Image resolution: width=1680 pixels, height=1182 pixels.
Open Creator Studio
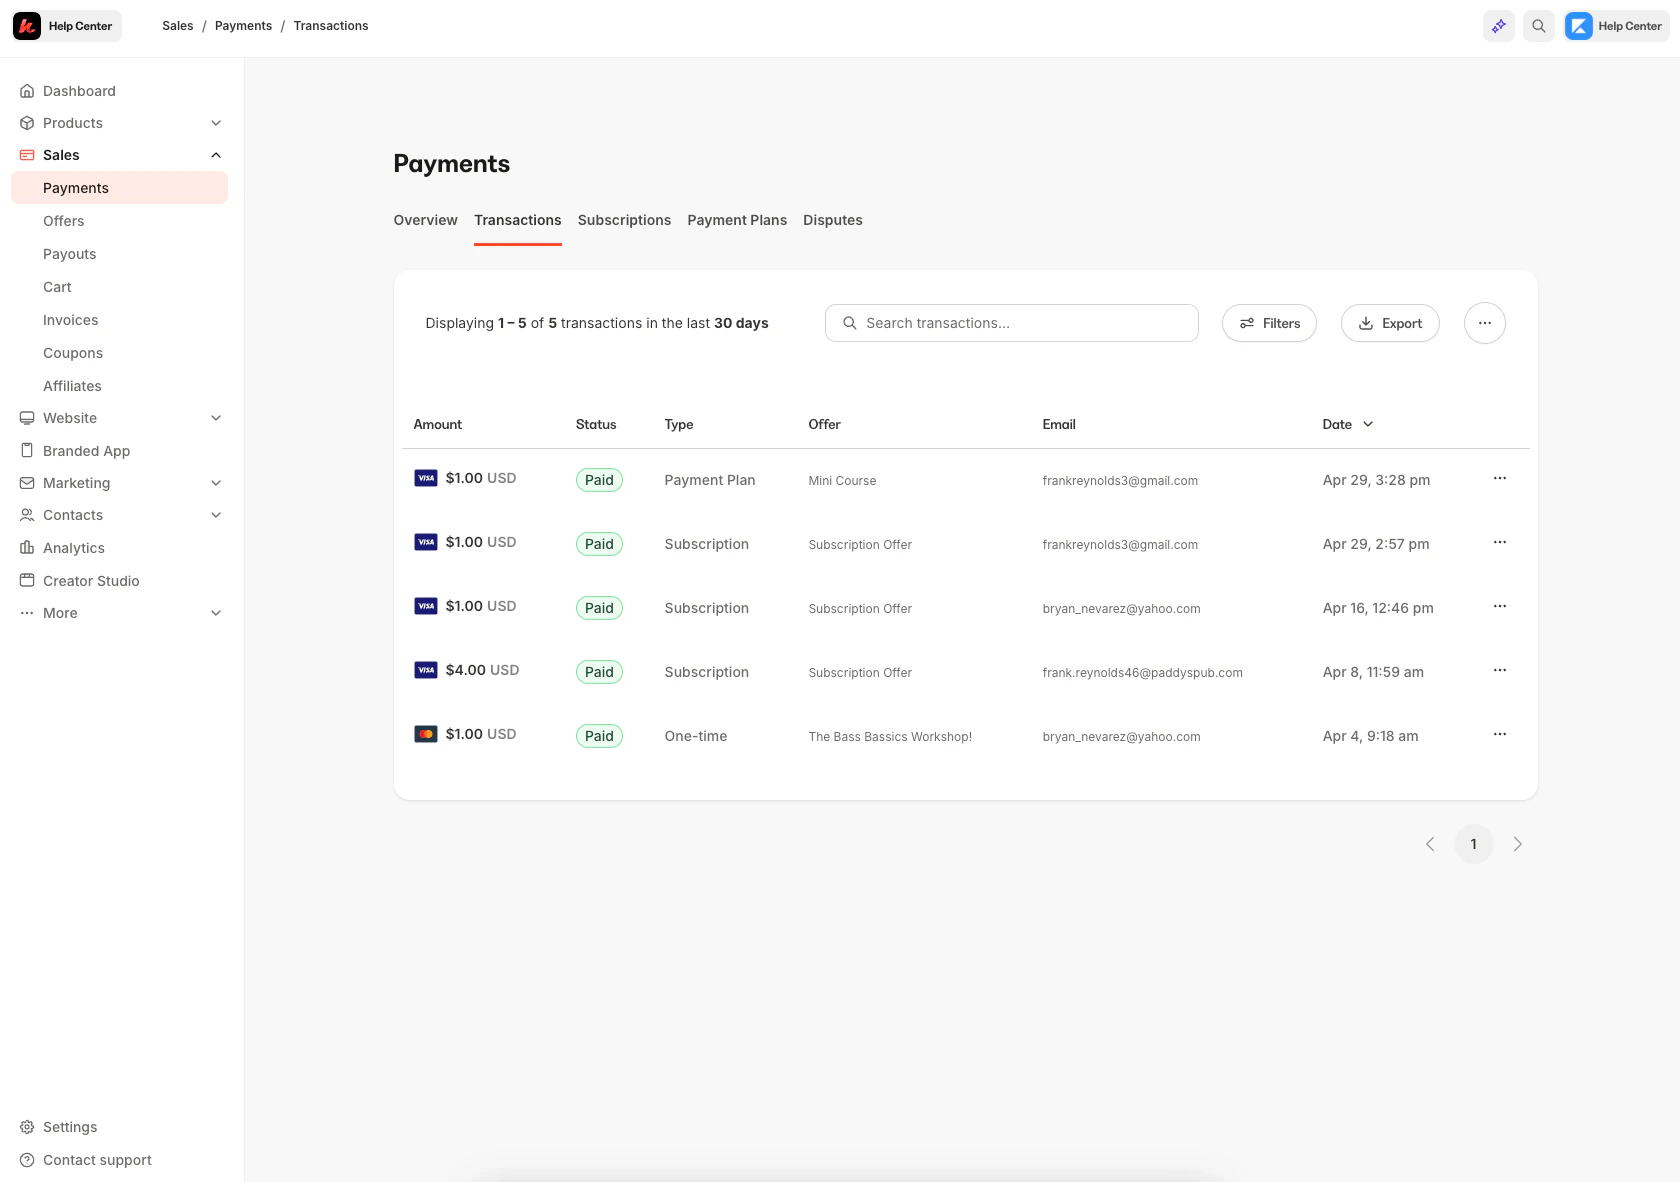(x=92, y=580)
